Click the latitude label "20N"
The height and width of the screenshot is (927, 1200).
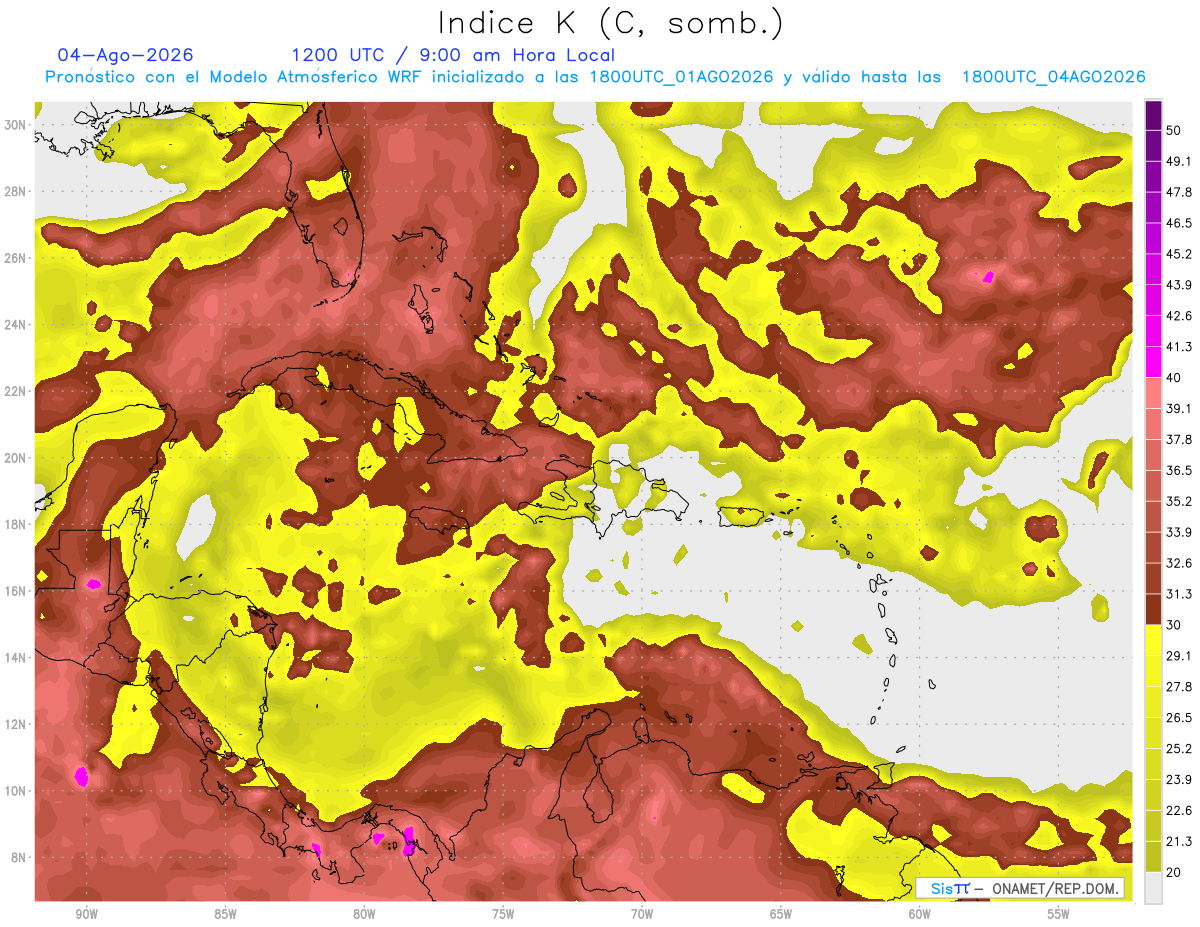pyautogui.click(x=15, y=458)
